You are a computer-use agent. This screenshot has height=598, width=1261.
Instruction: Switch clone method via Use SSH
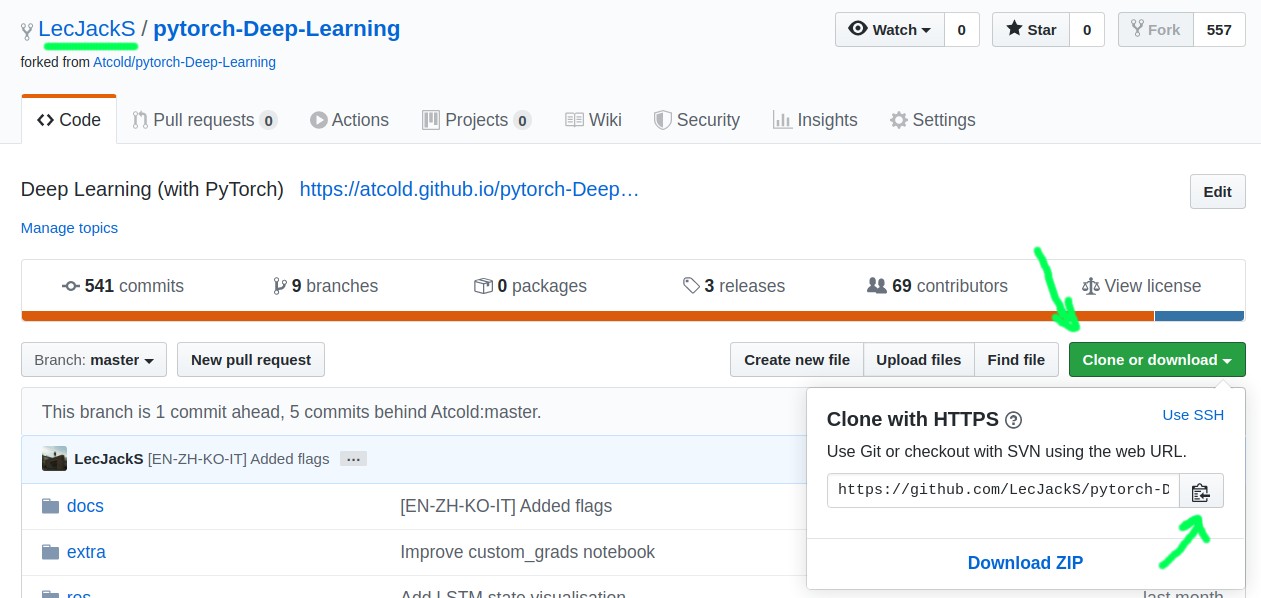pyautogui.click(x=1192, y=415)
